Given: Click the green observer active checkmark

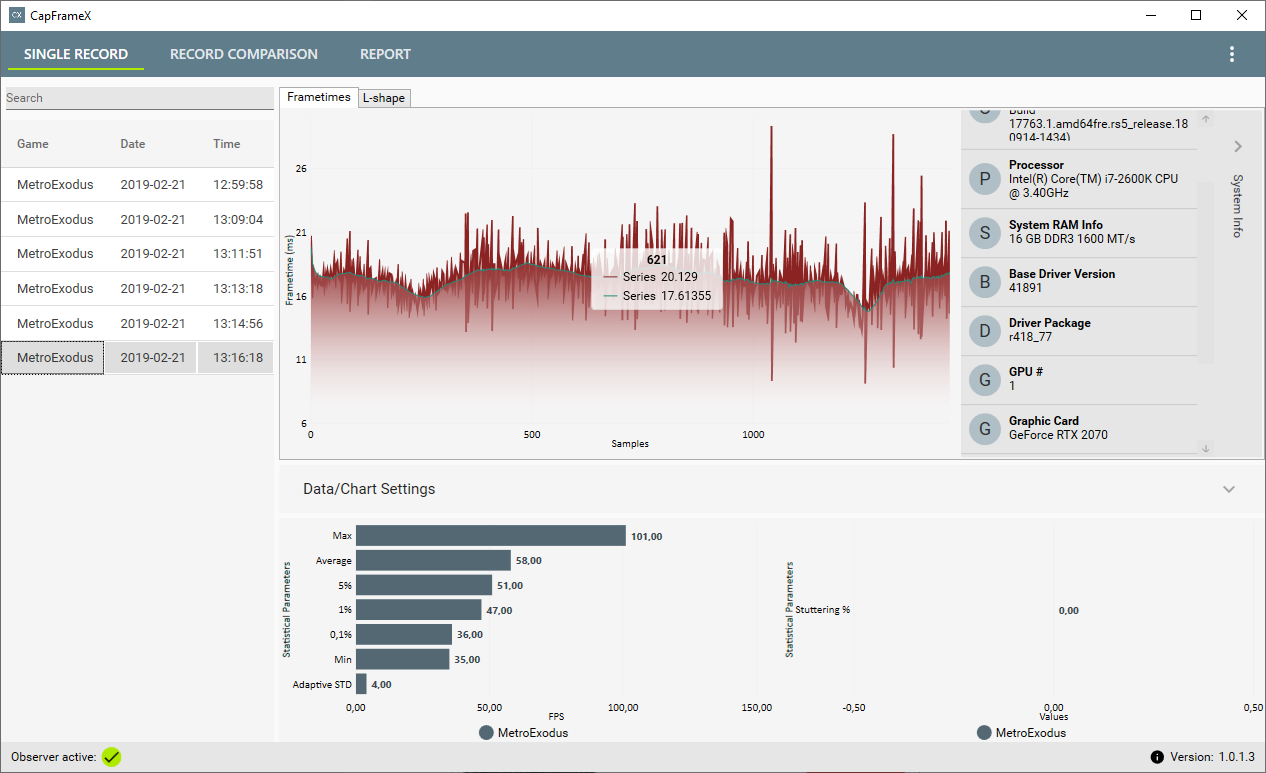Looking at the screenshot, I should coord(111,757).
